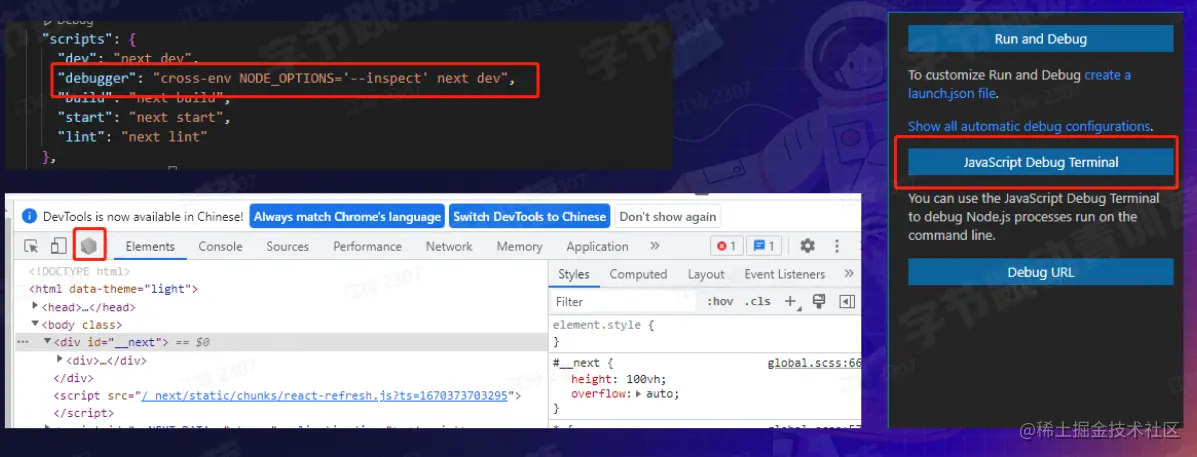
Task: Toggle the .cls element classes button
Action: 757,301
